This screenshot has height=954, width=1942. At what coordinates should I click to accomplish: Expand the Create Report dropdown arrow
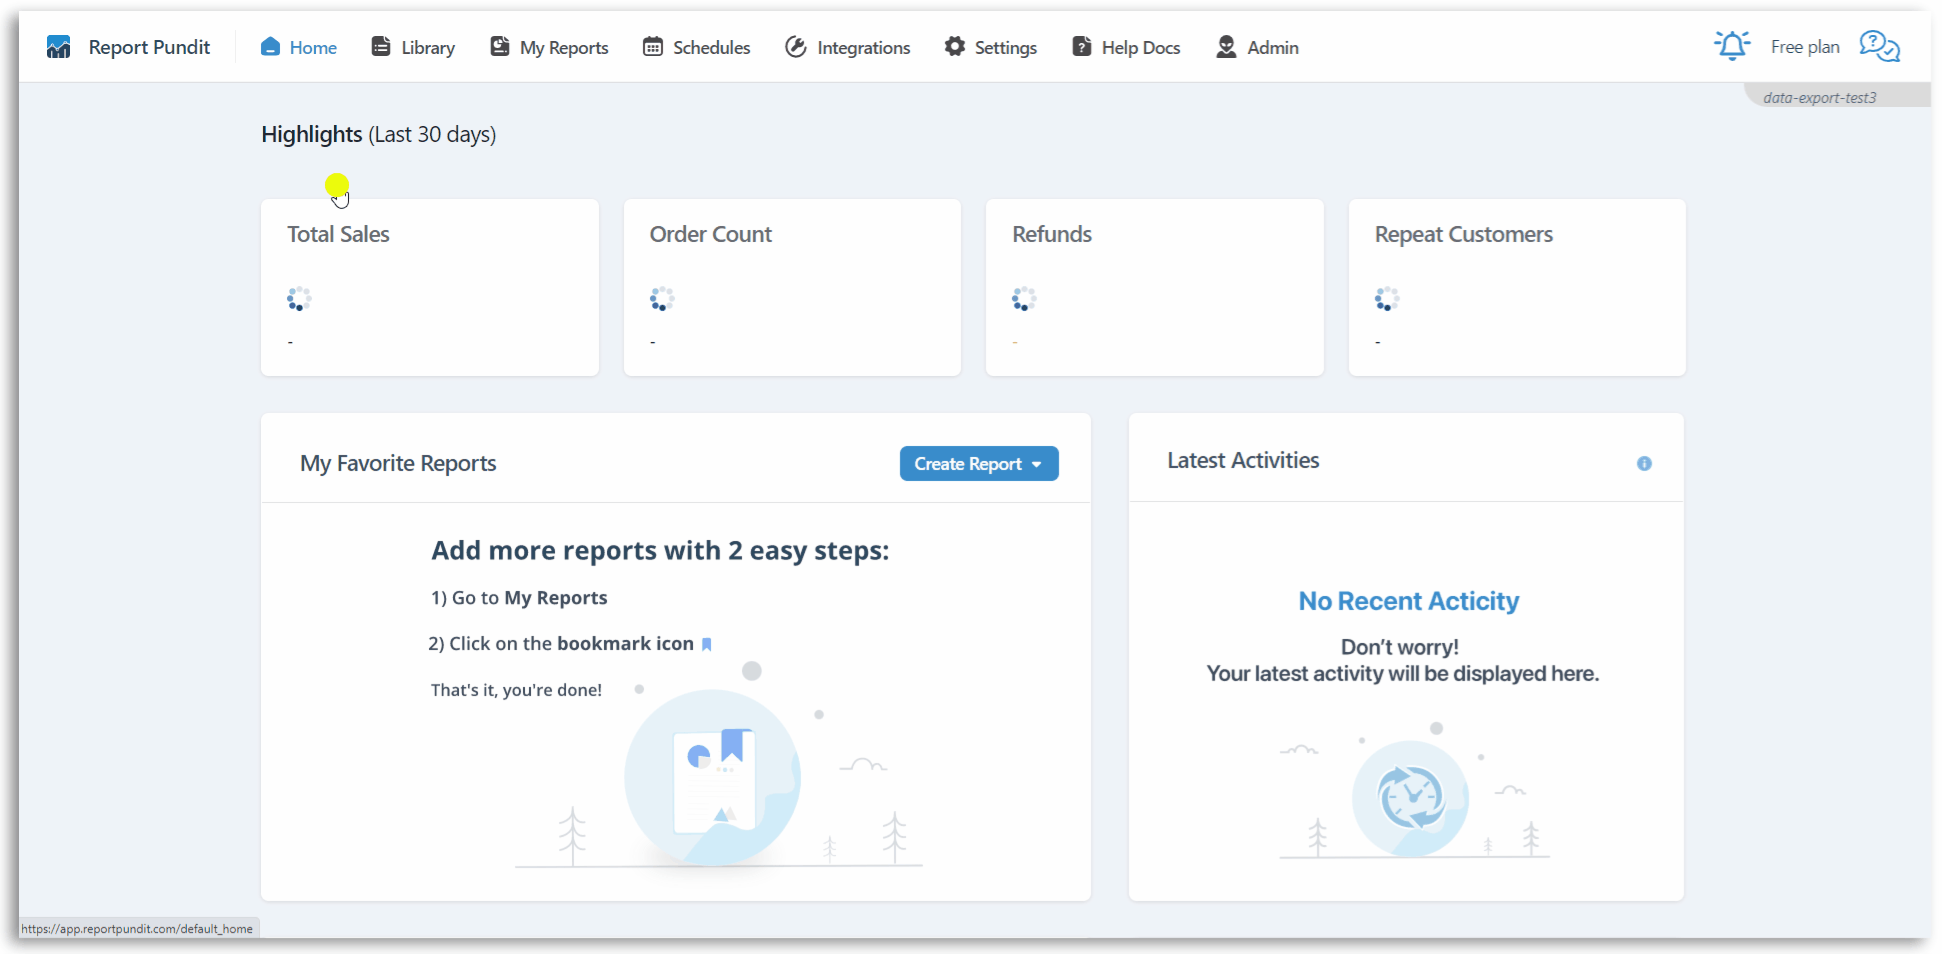(1037, 464)
